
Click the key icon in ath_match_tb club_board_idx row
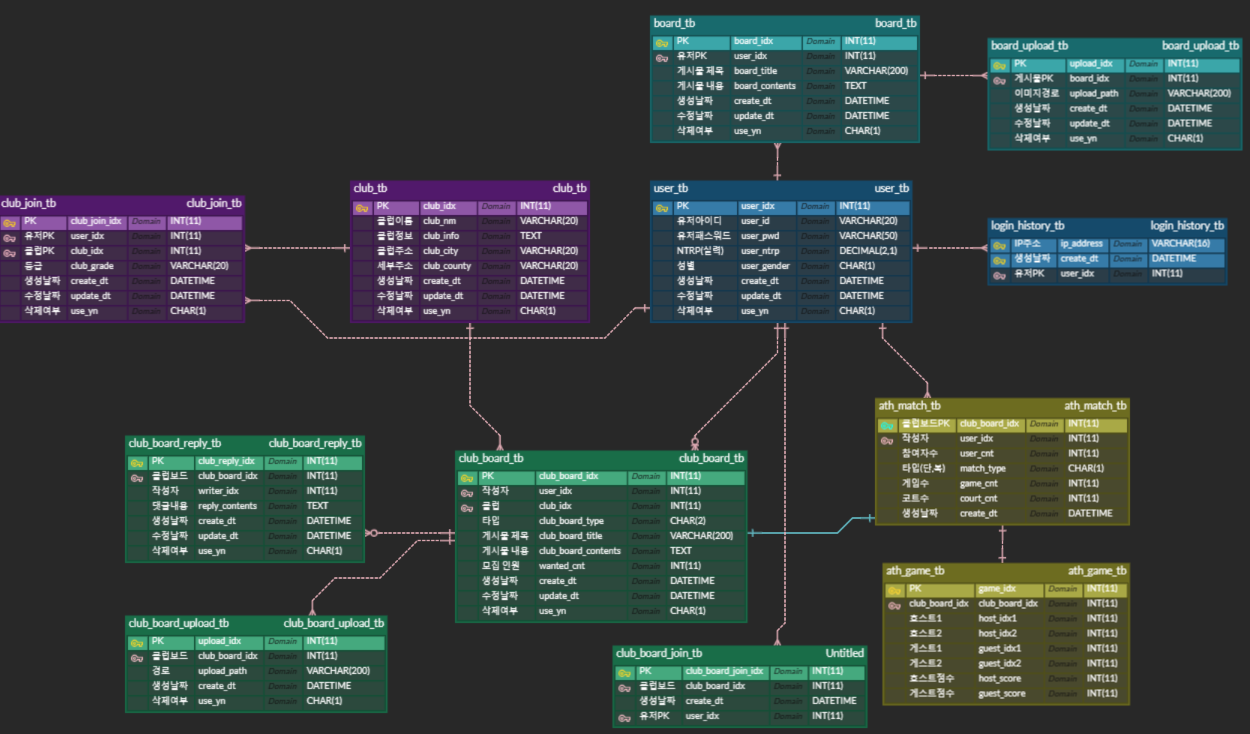[887, 425]
